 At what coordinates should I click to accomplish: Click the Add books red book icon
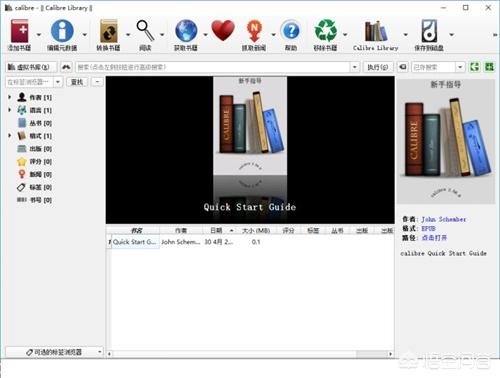[19, 31]
